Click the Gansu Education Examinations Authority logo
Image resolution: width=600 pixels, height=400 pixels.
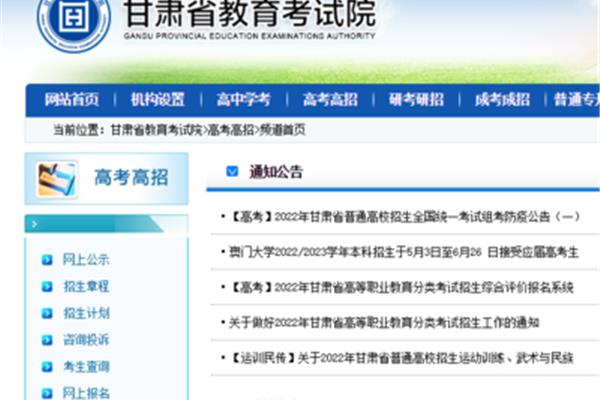point(74,20)
